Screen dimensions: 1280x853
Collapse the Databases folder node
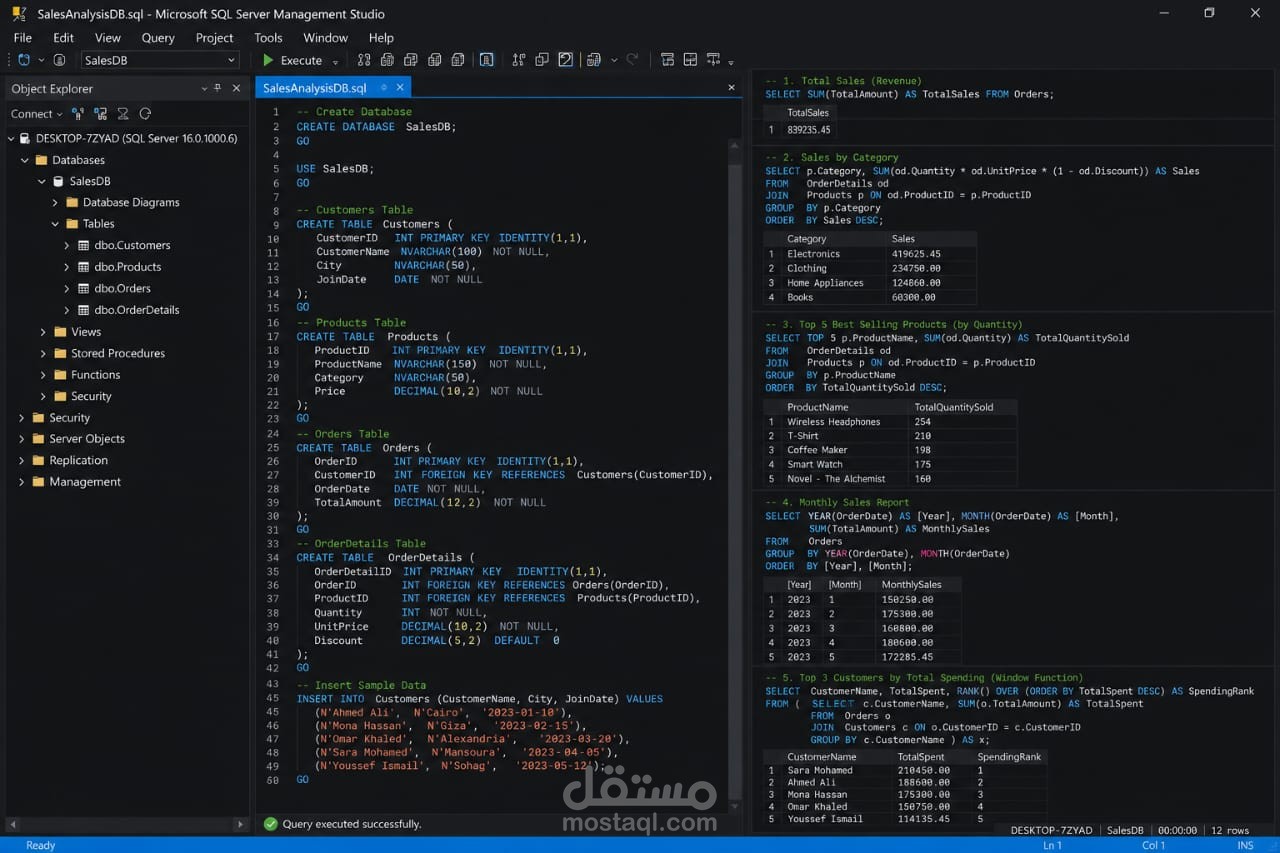tap(24, 160)
